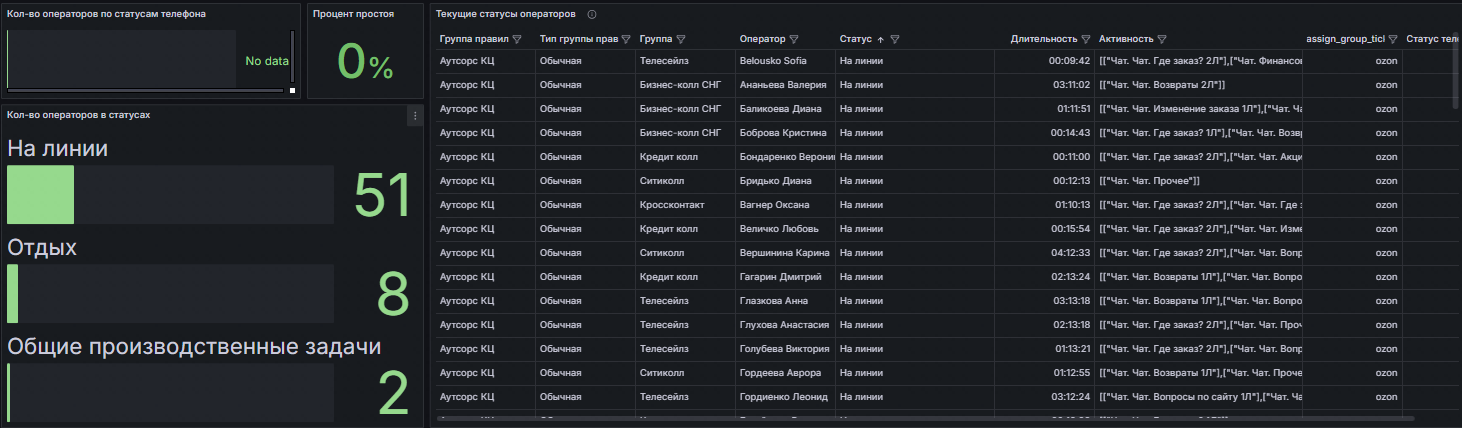Open the filter icon next to assign_group_ticl

coord(1393,40)
